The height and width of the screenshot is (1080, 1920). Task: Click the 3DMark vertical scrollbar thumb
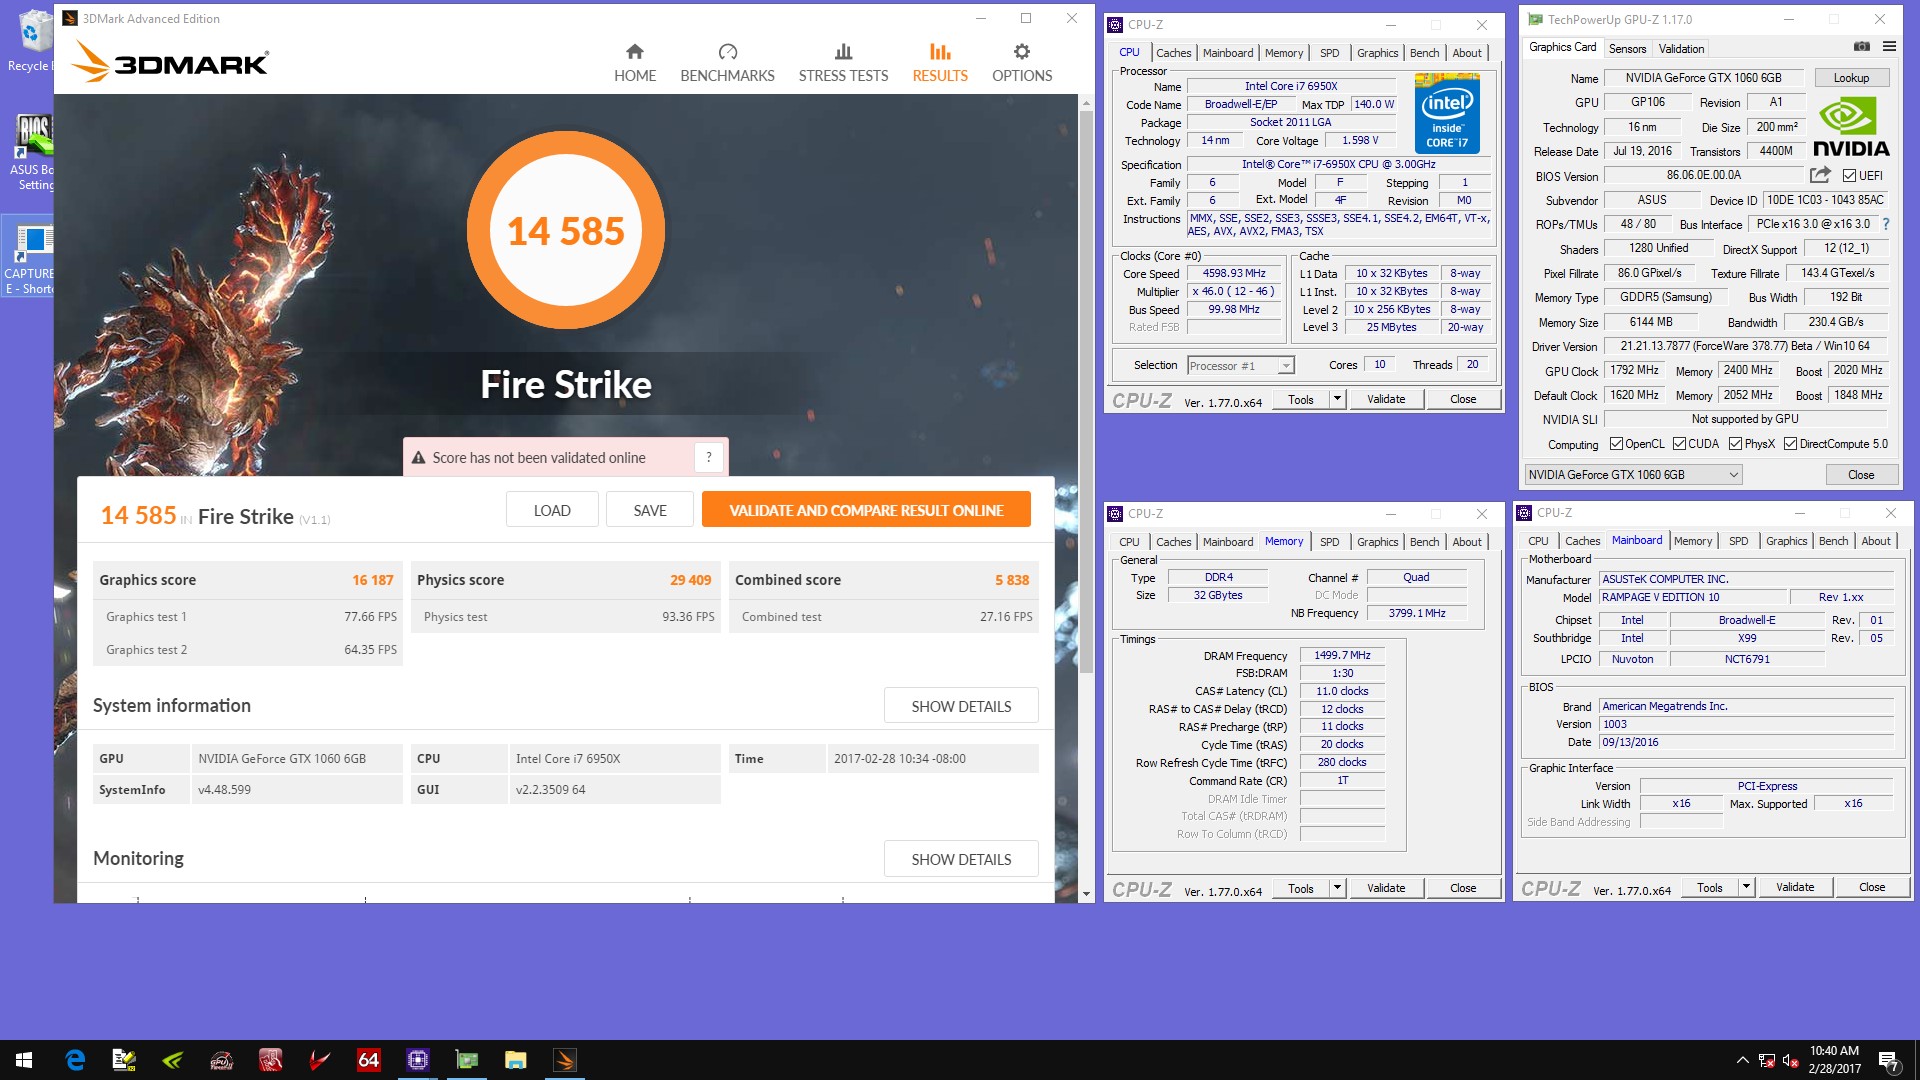[1086, 390]
